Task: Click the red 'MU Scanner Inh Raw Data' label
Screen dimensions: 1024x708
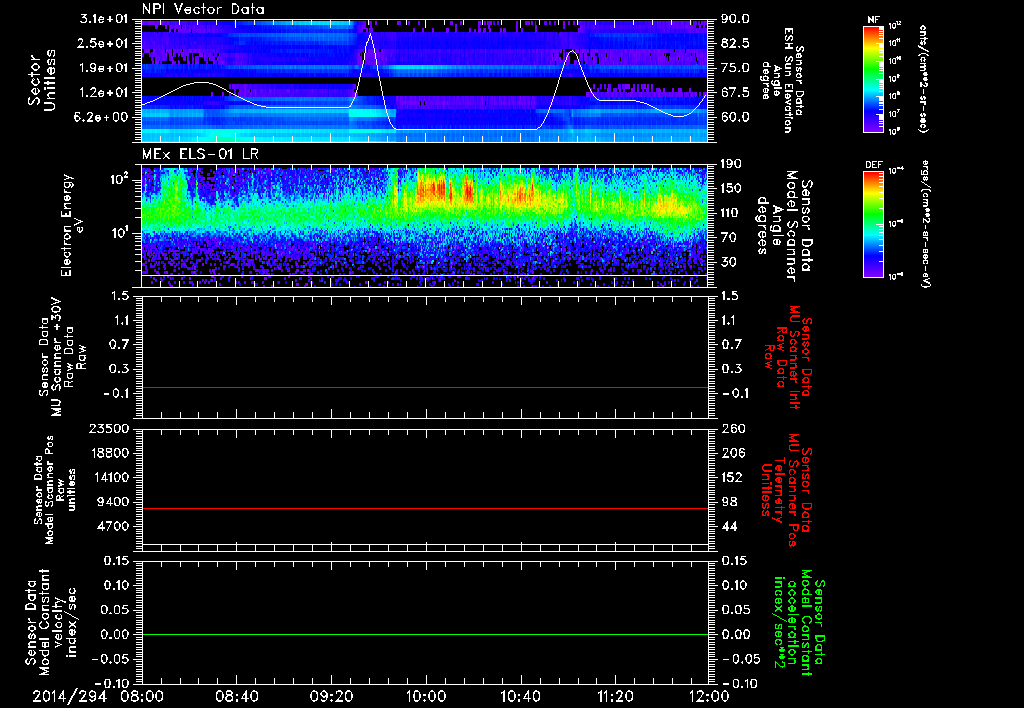Action: tap(786, 357)
